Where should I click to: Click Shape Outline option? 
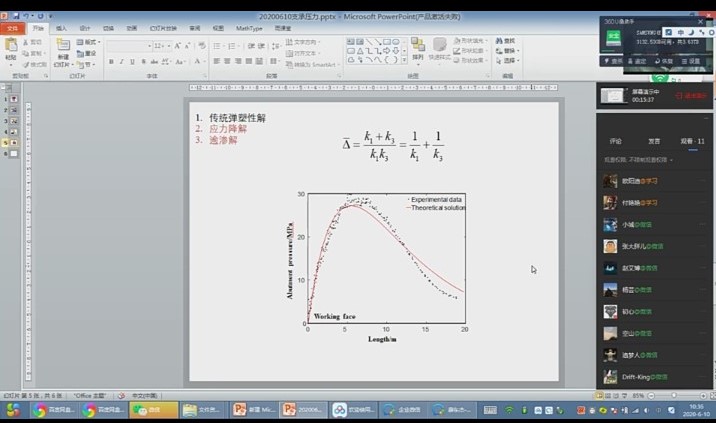pyautogui.click(x=470, y=51)
